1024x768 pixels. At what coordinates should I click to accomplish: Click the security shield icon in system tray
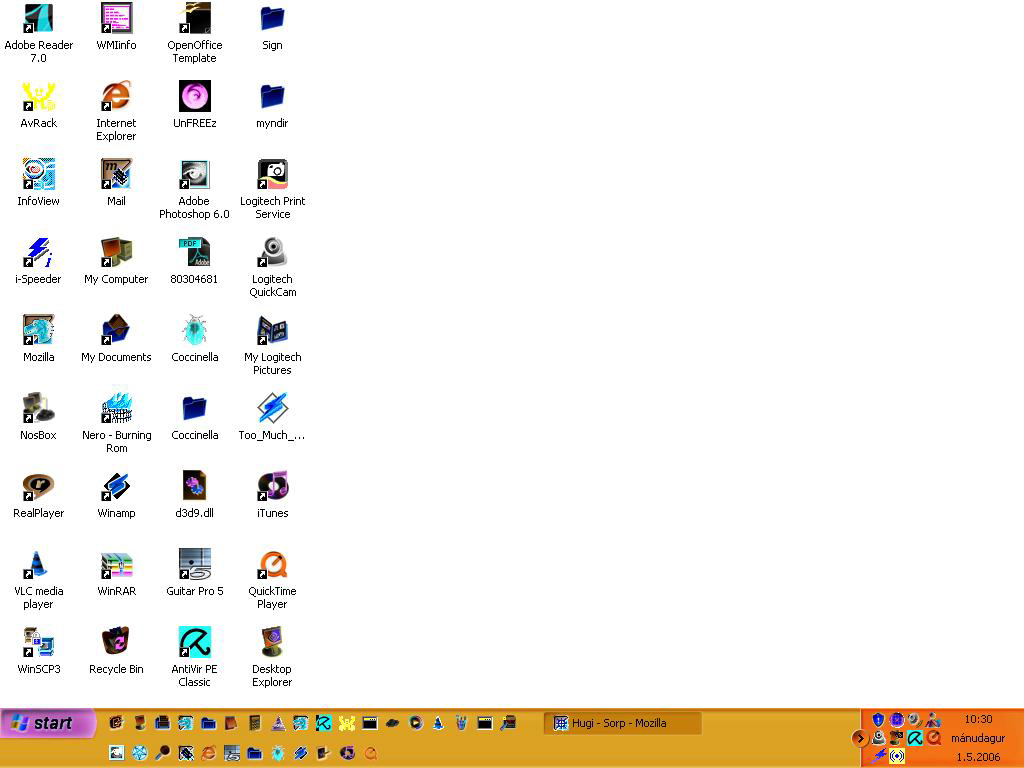(878, 720)
